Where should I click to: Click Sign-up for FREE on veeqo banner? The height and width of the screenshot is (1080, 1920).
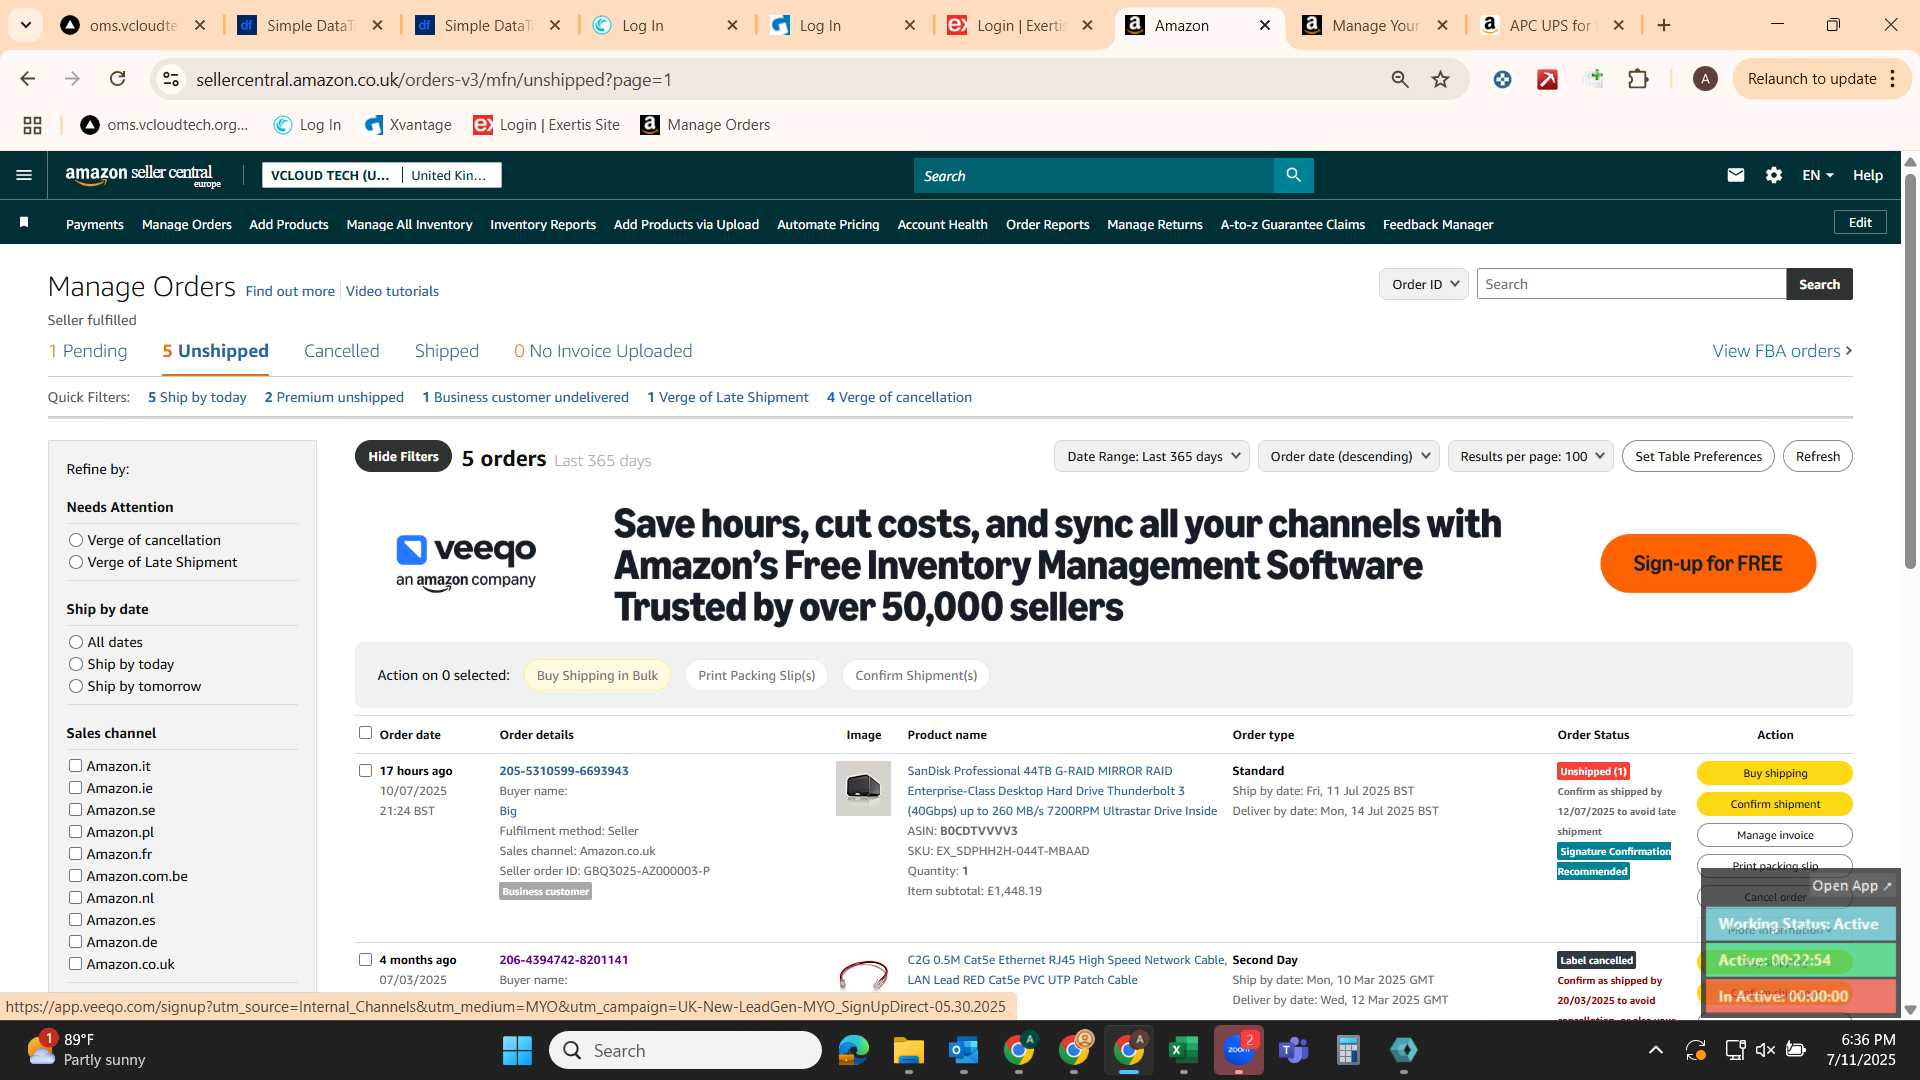pos(1707,563)
